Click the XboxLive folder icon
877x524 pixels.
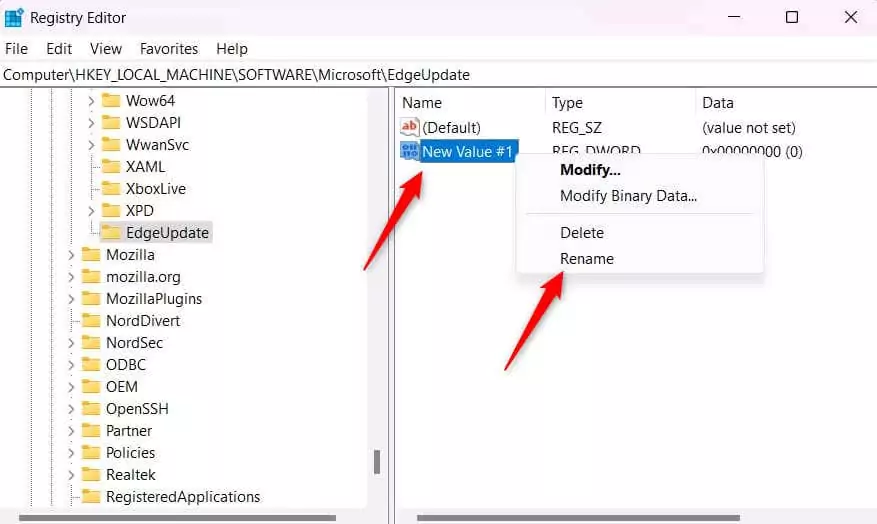[x=110, y=189]
